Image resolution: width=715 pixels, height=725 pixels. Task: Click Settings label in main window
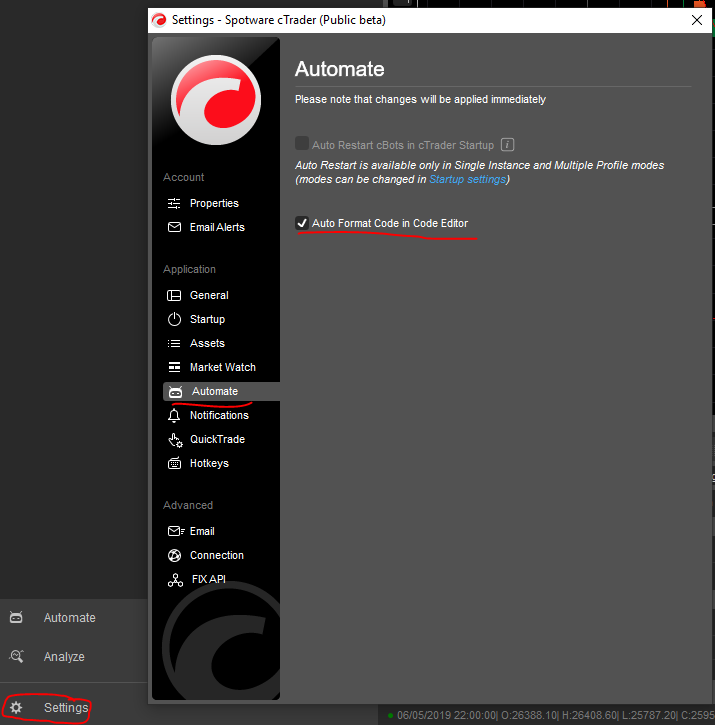pyautogui.click(x=66, y=707)
